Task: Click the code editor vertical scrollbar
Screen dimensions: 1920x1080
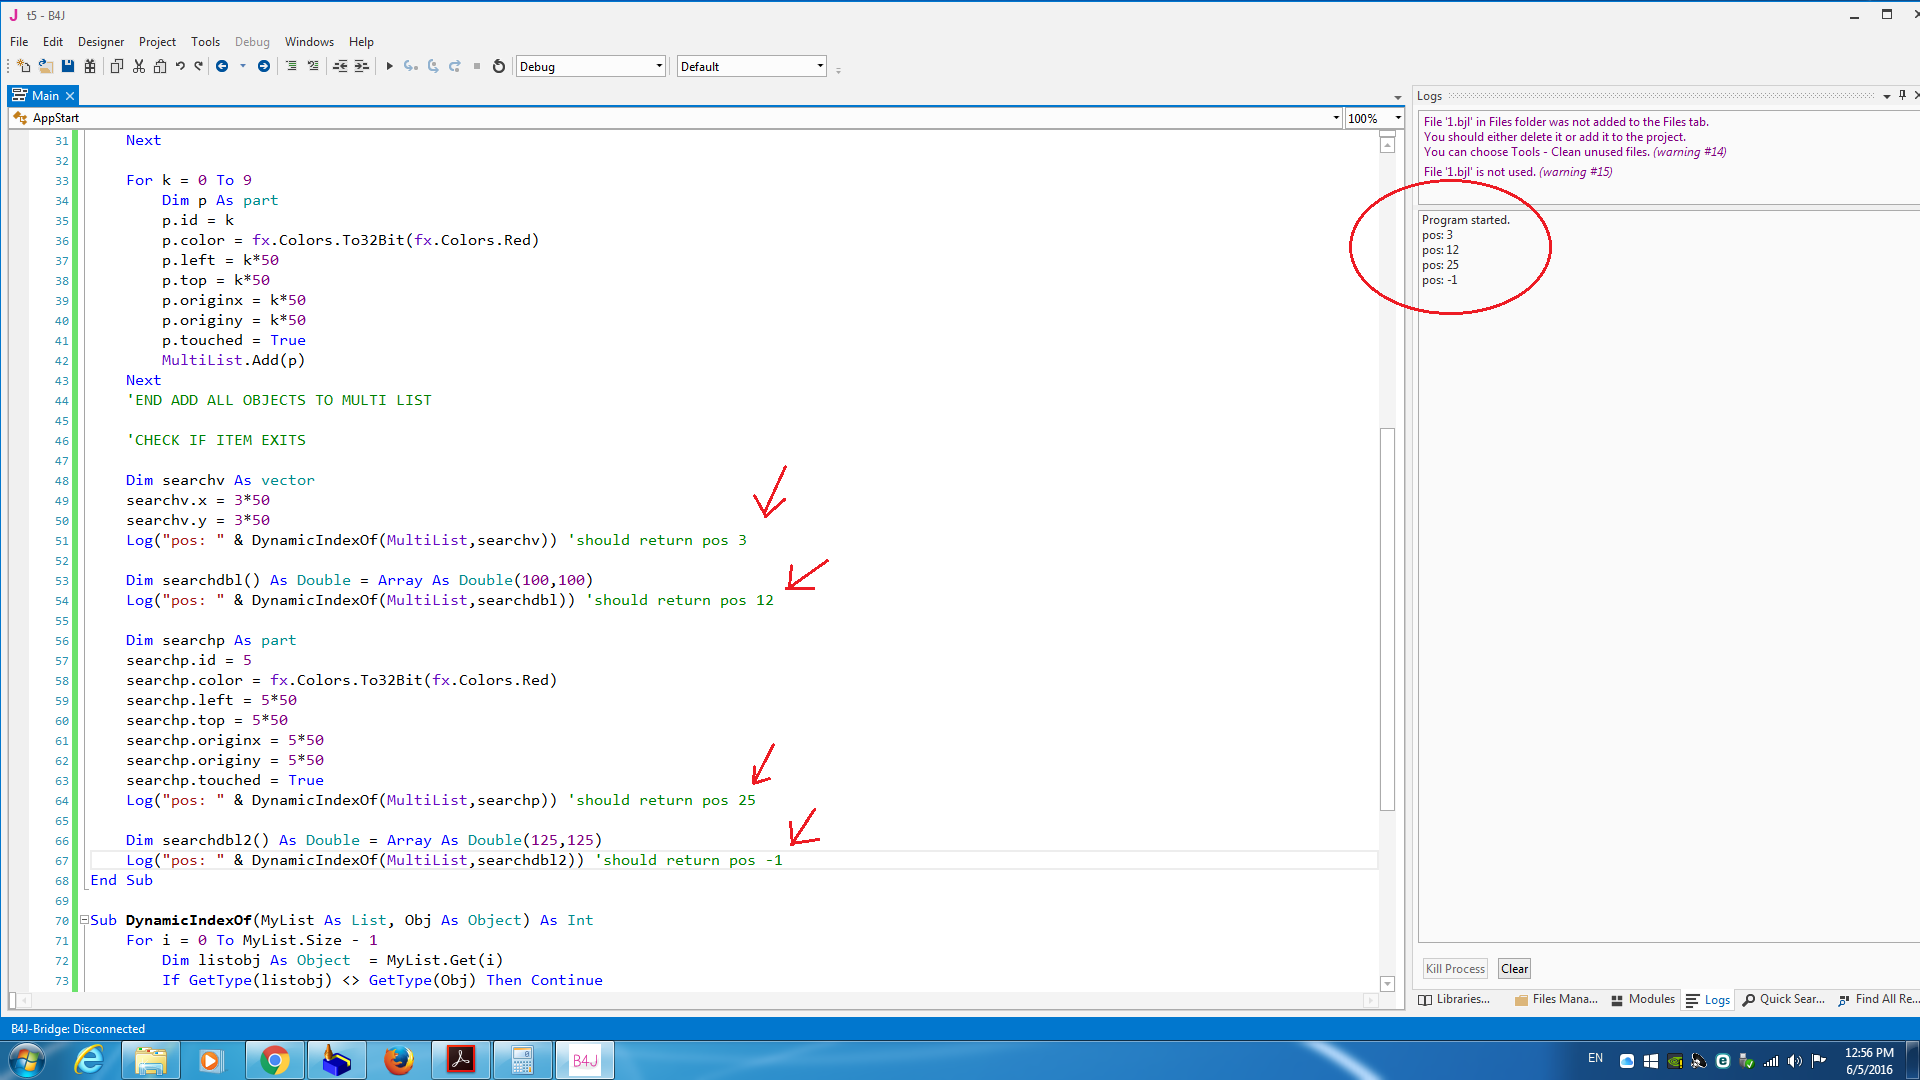Action: 1387,620
